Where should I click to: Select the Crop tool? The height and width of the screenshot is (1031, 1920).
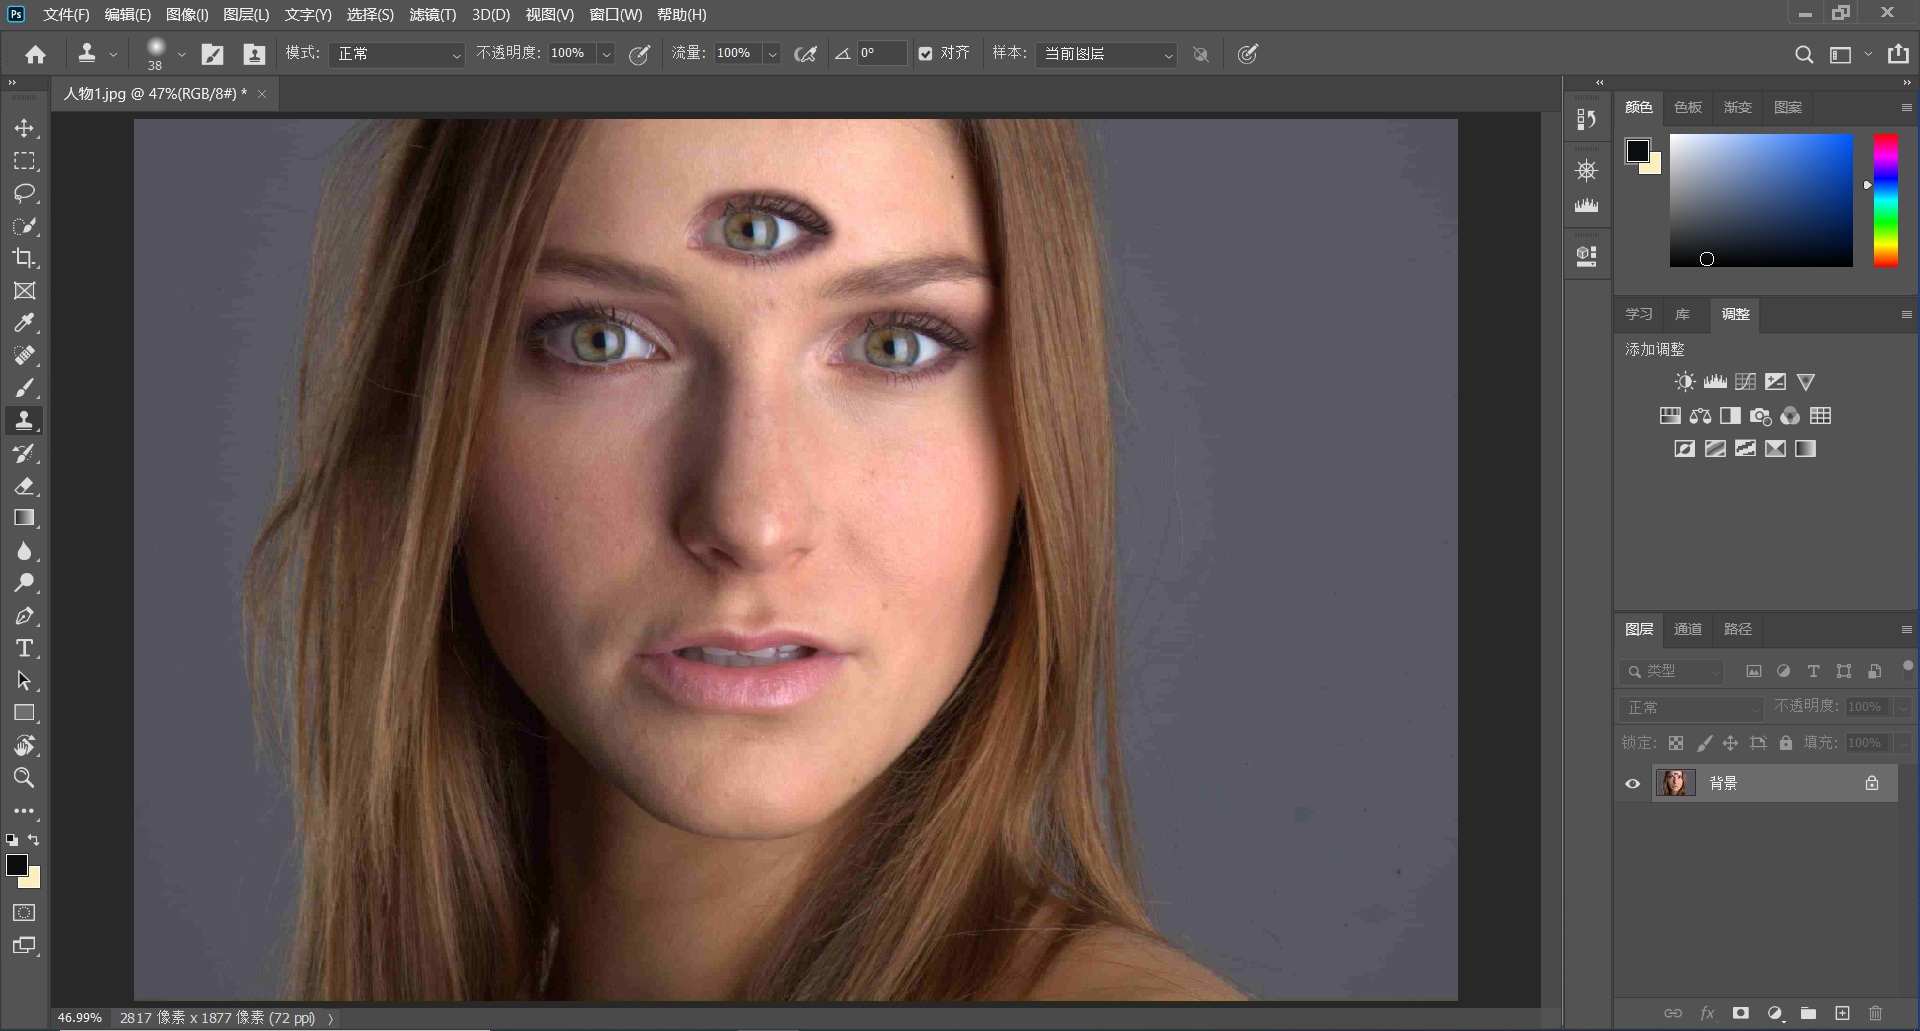tap(24, 258)
